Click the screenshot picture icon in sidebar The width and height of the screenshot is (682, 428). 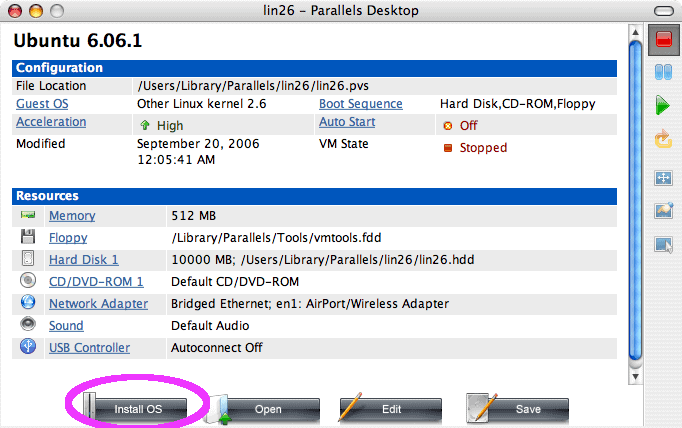coord(662,211)
